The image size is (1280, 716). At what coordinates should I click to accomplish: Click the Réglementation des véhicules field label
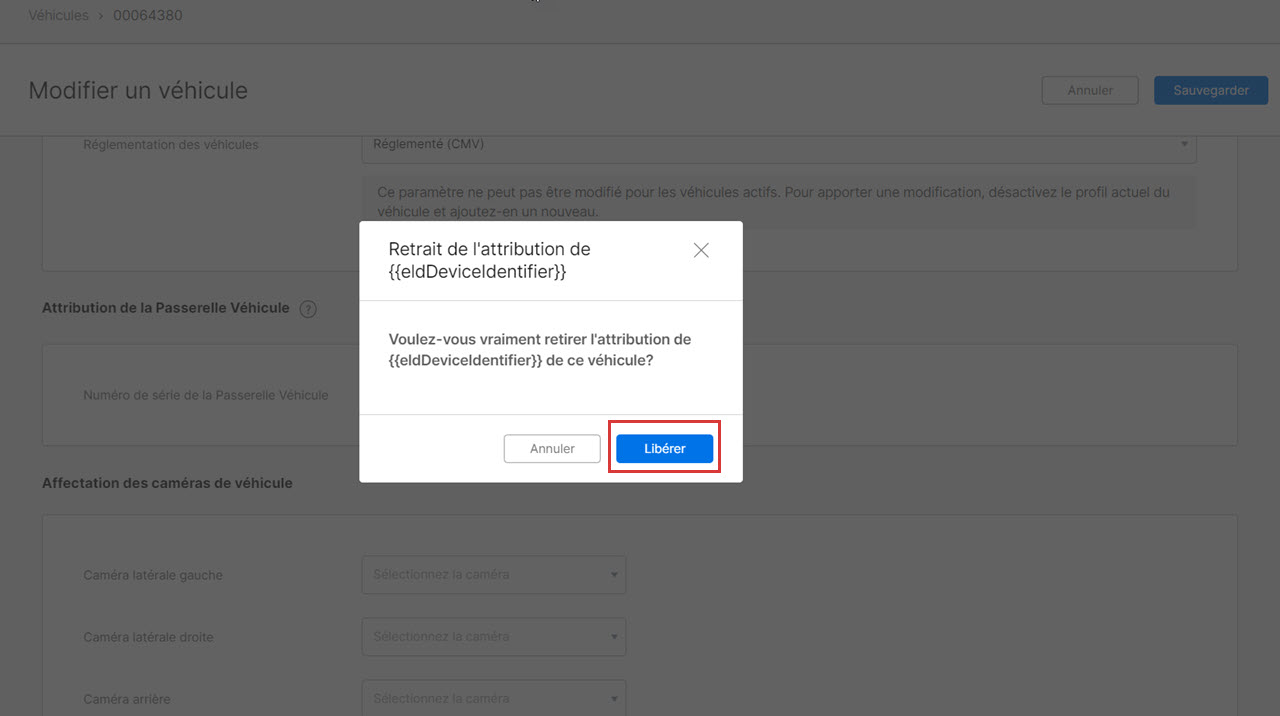click(171, 145)
